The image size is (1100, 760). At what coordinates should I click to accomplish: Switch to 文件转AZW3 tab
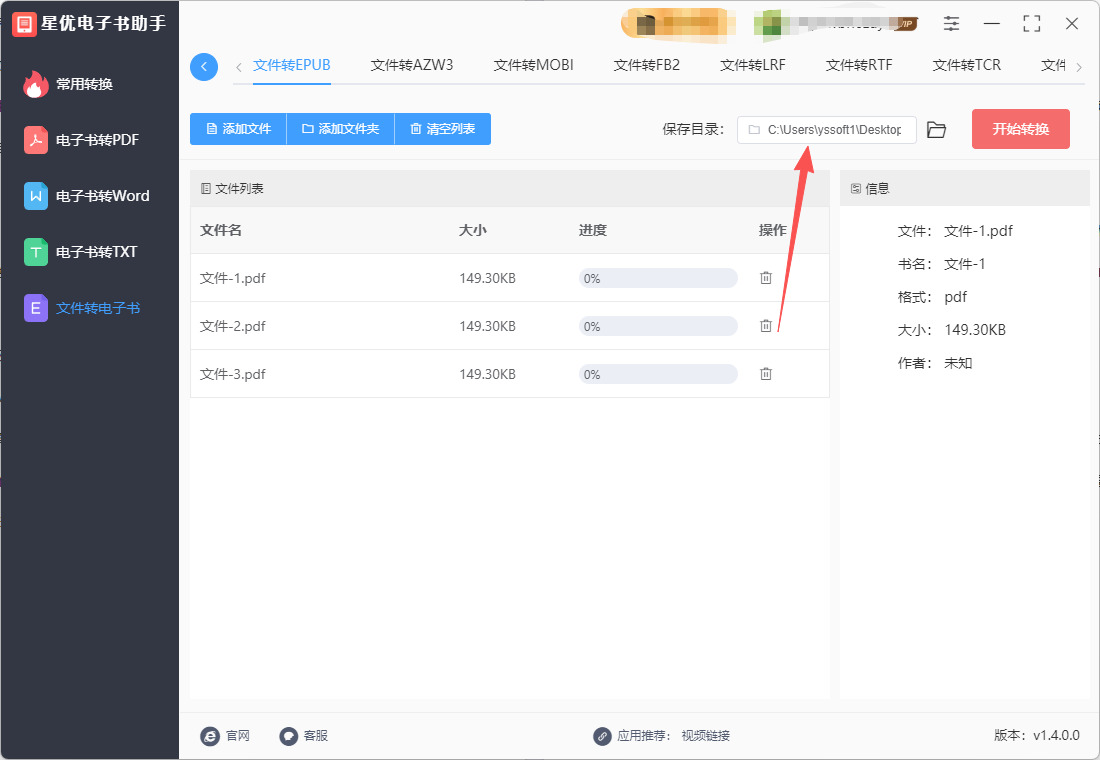tap(412, 65)
